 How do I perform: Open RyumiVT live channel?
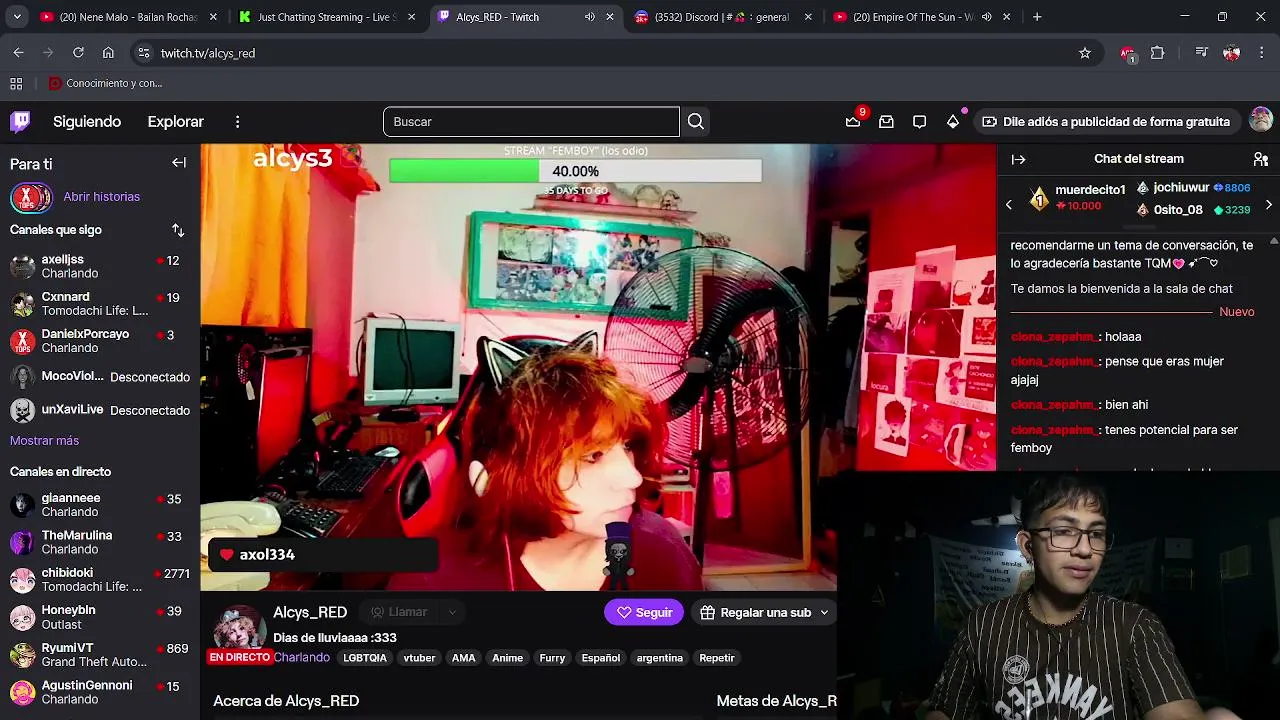point(100,655)
